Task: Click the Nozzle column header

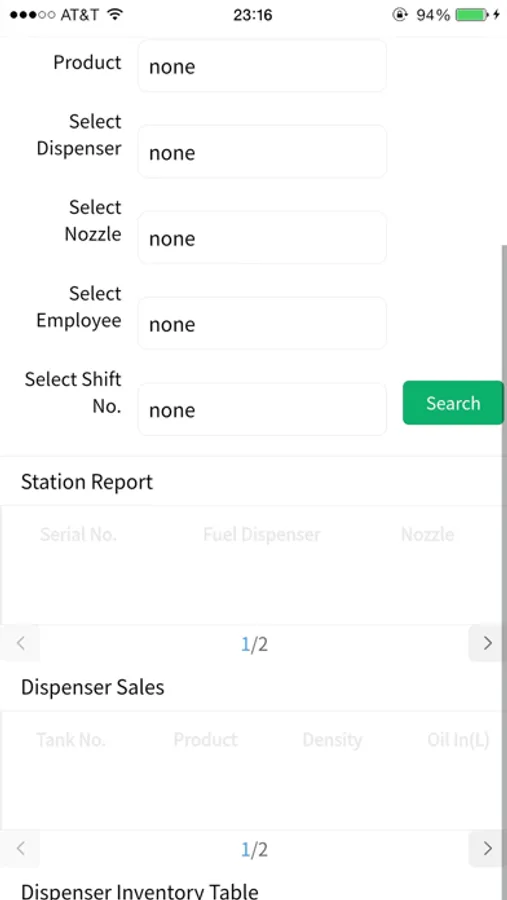Action: tap(427, 534)
